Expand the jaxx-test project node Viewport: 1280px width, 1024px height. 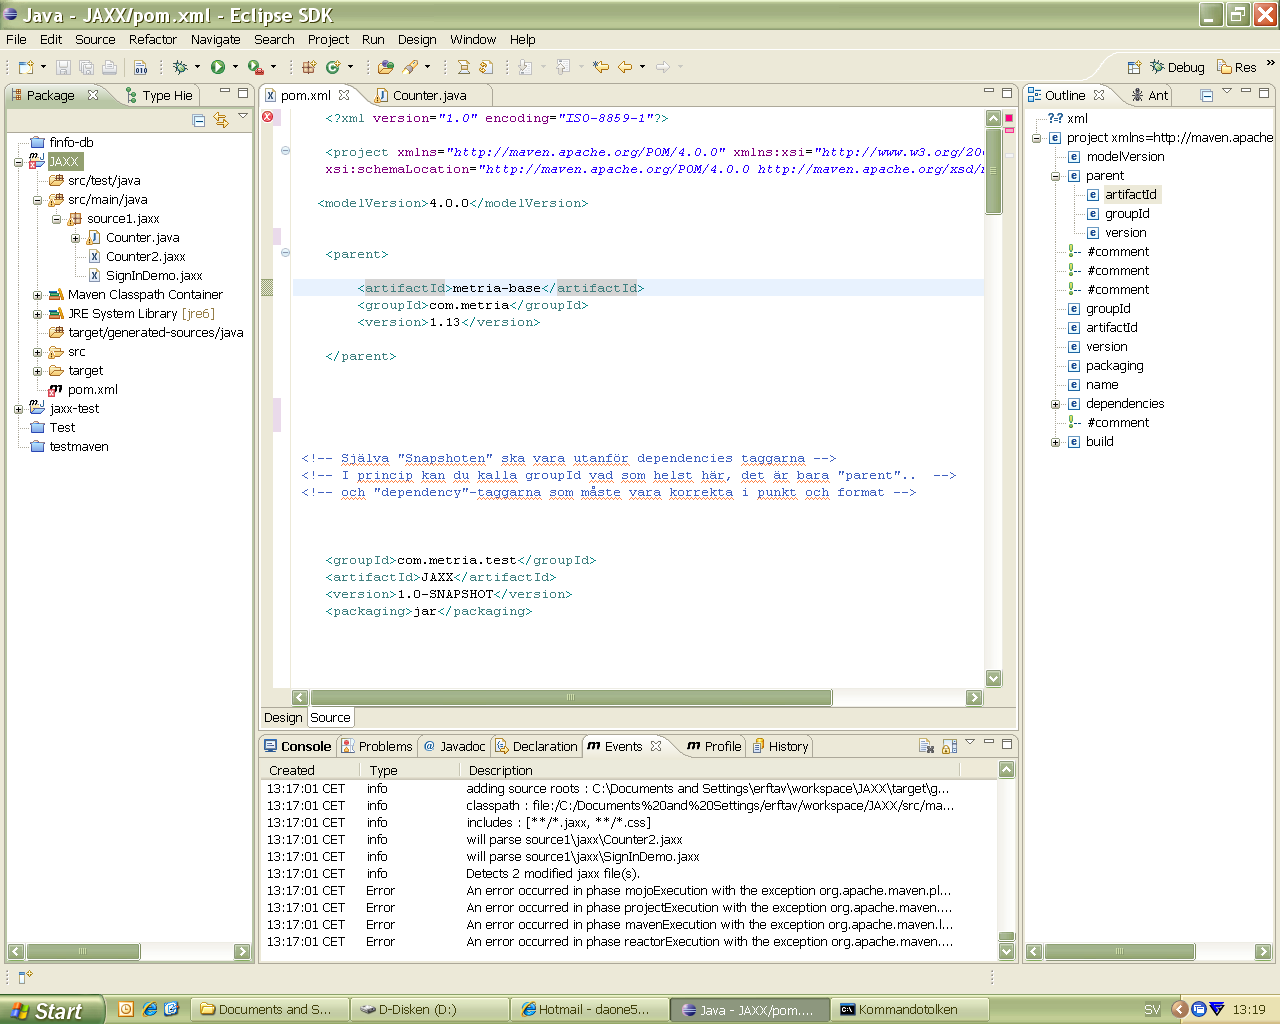pyautogui.click(x=18, y=409)
